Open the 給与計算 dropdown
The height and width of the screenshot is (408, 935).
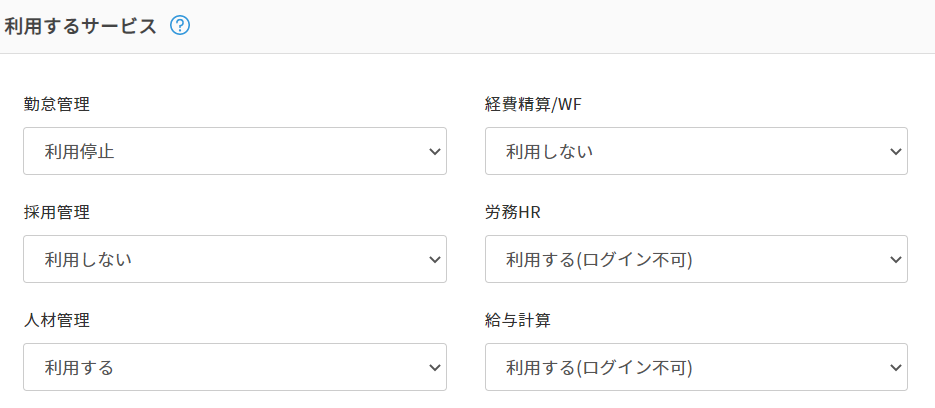[696, 367]
